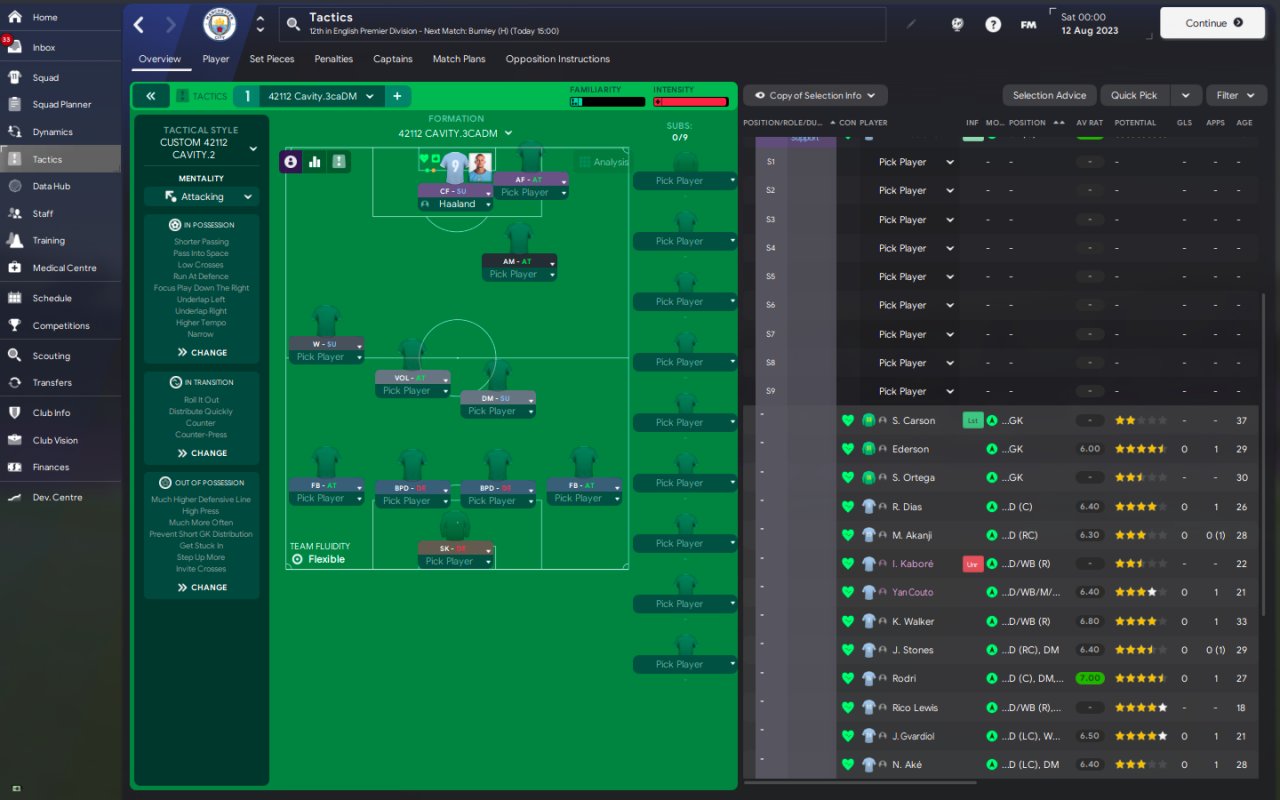Open the Squad Planner icon

(15, 104)
